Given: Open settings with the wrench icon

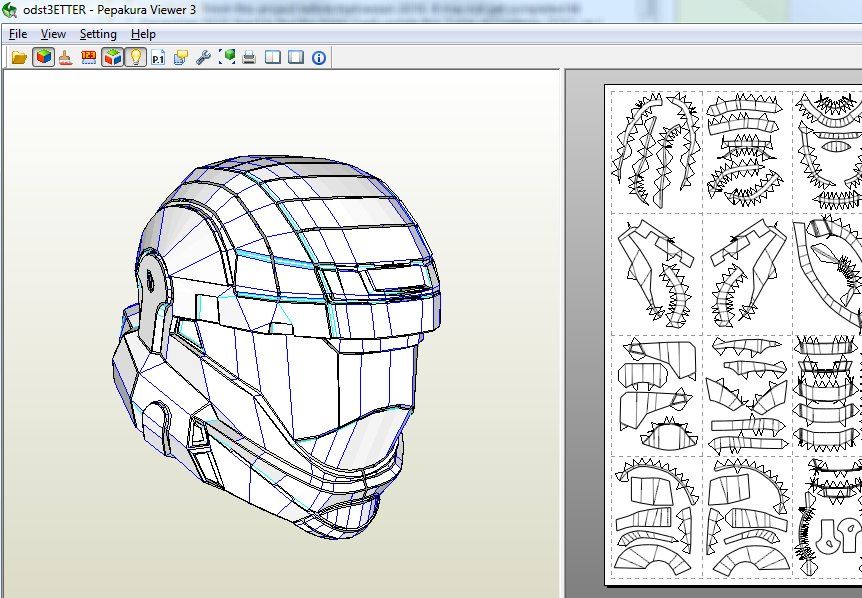Looking at the screenshot, I should pos(203,57).
